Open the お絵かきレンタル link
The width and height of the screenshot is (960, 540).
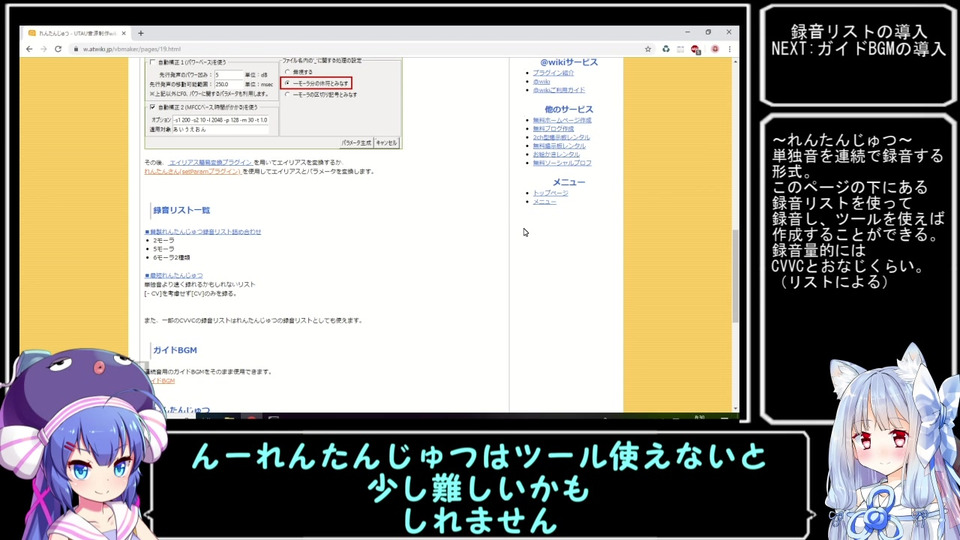(x=556, y=155)
